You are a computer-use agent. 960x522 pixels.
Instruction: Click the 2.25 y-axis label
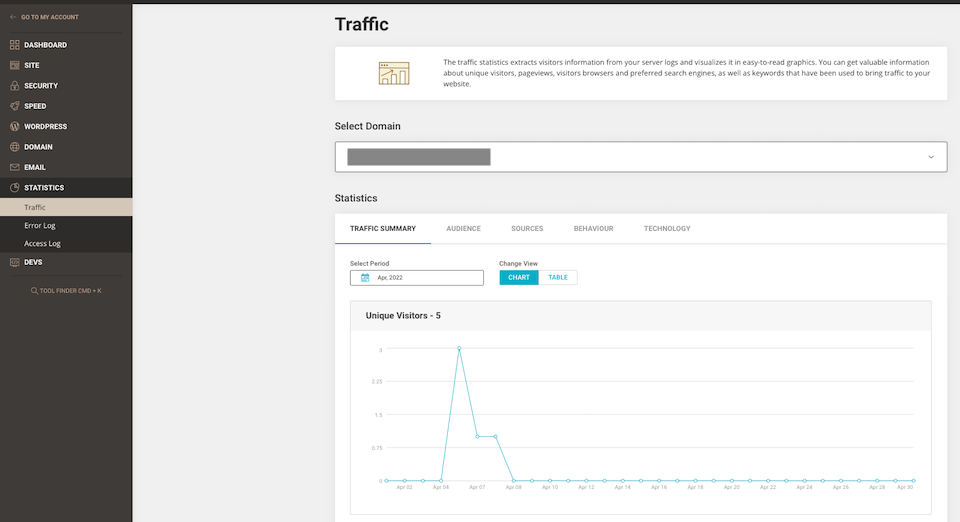point(377,381)
